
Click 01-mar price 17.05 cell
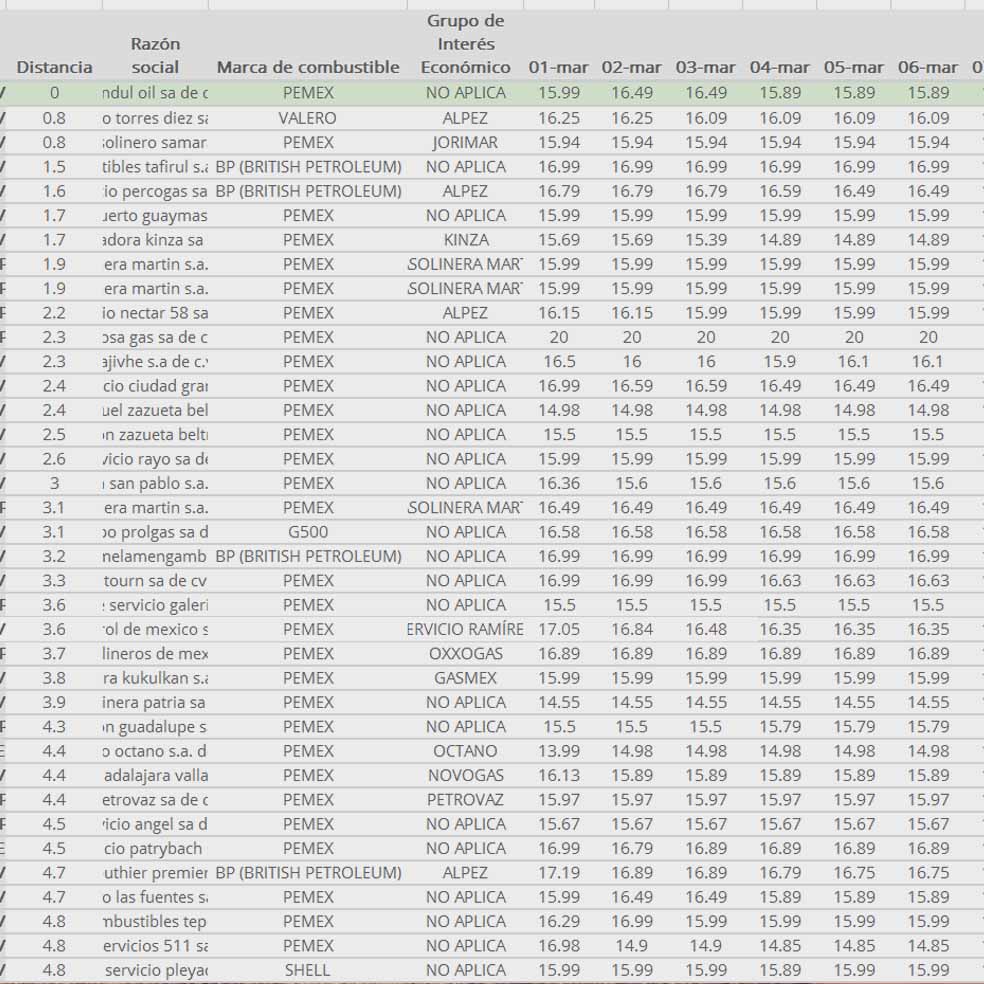tap(559, 629)
